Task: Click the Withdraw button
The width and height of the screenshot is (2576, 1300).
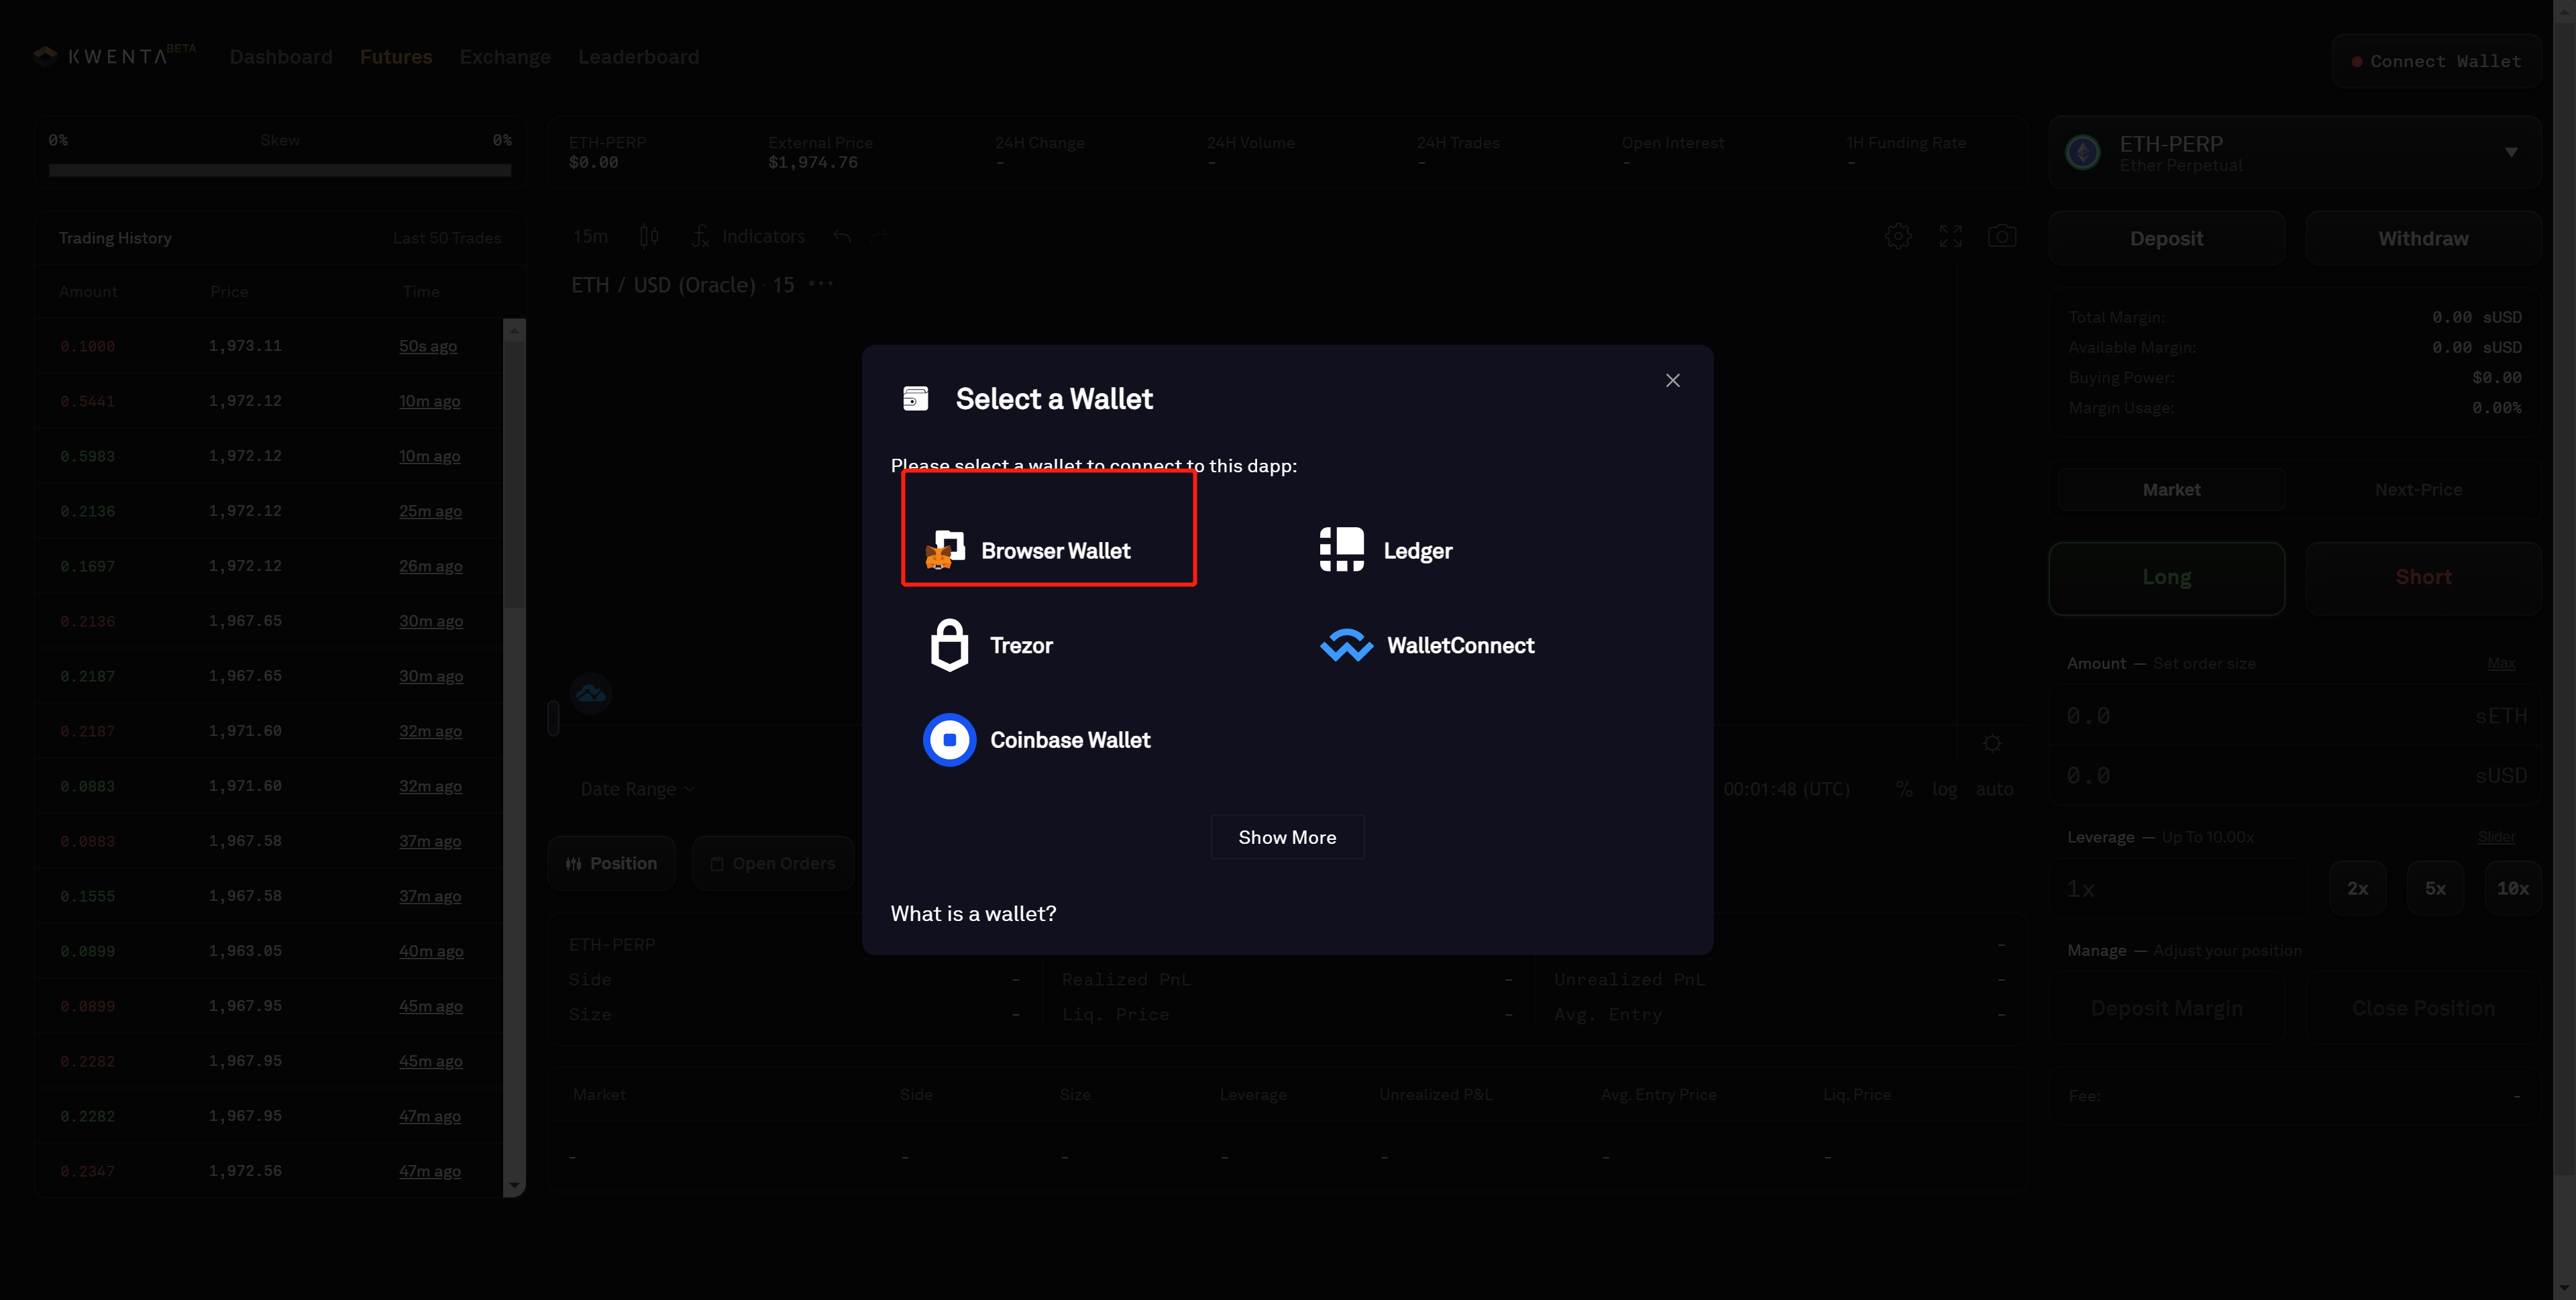Action: click(x=2423, y=238)
